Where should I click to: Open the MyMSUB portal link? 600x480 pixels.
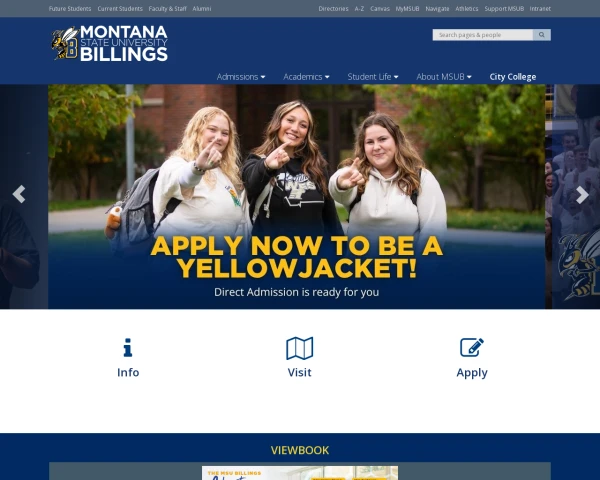[x=407, y=8]
